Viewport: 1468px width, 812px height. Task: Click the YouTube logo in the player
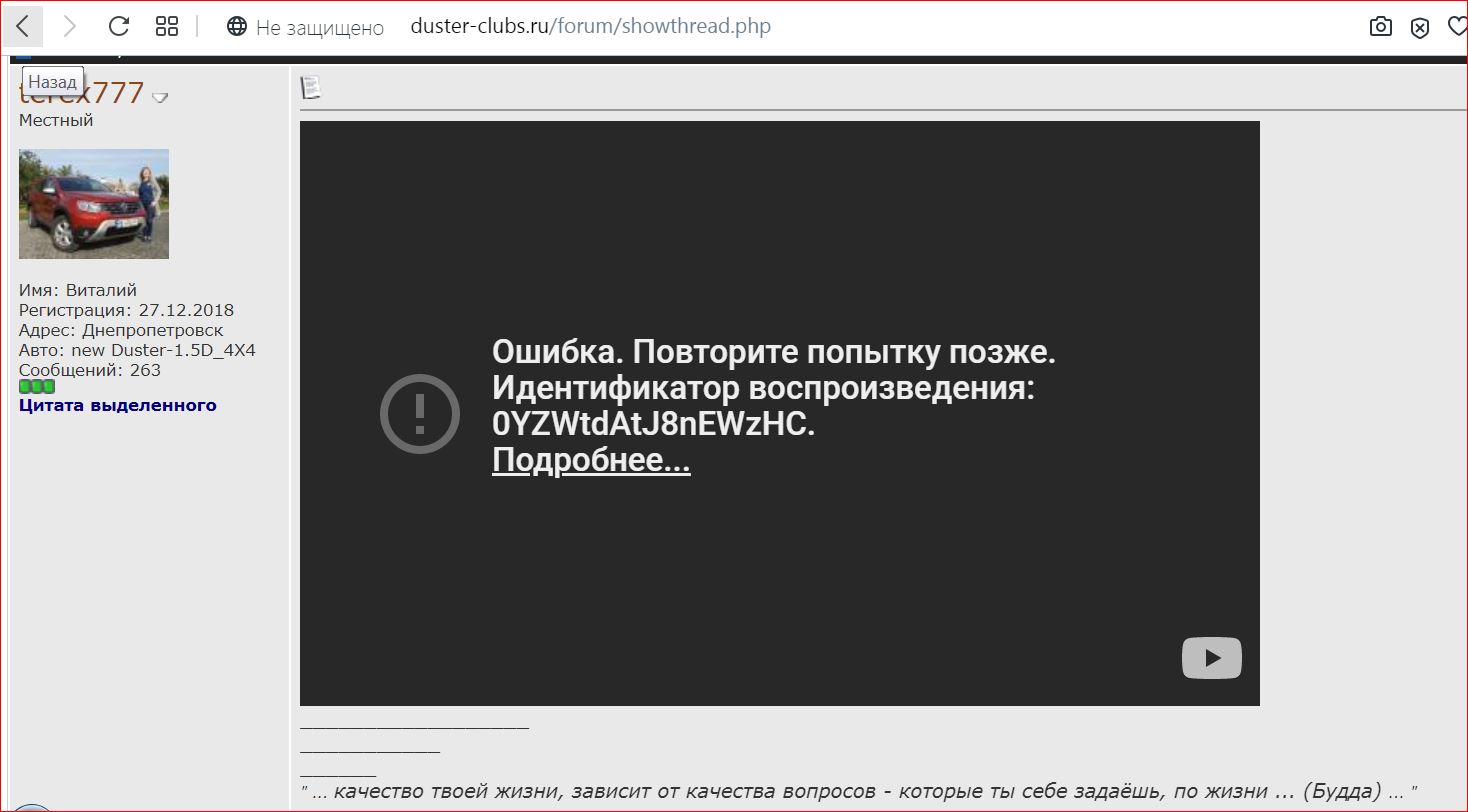[1211, 658]
